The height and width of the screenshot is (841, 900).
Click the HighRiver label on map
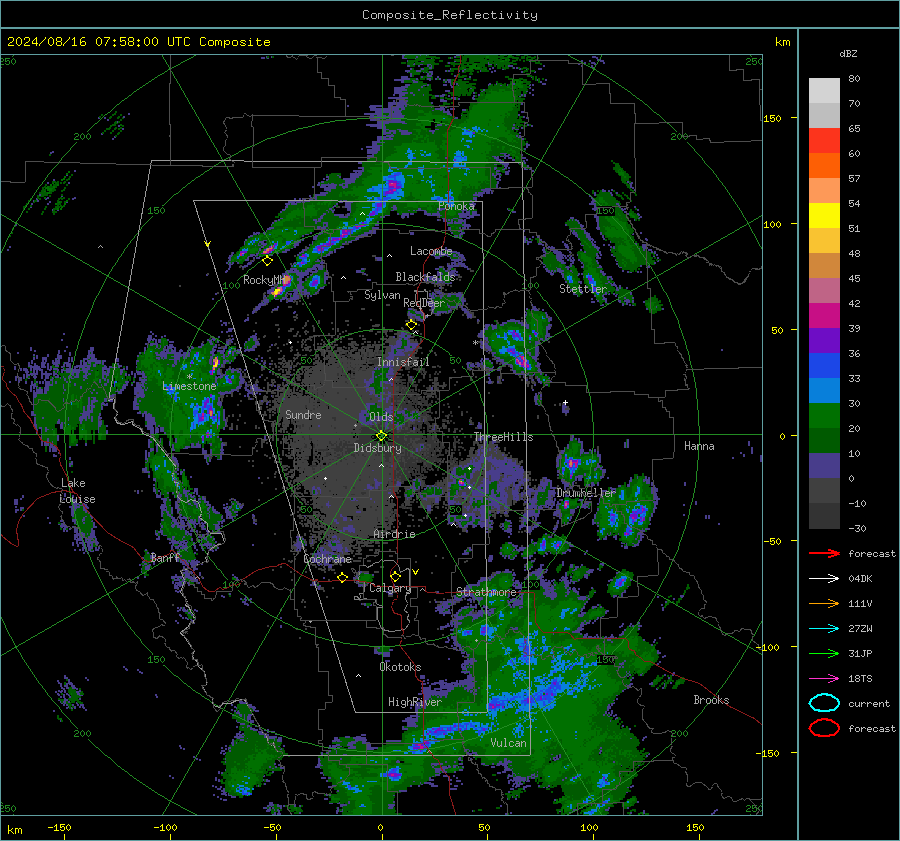(415, 702)
